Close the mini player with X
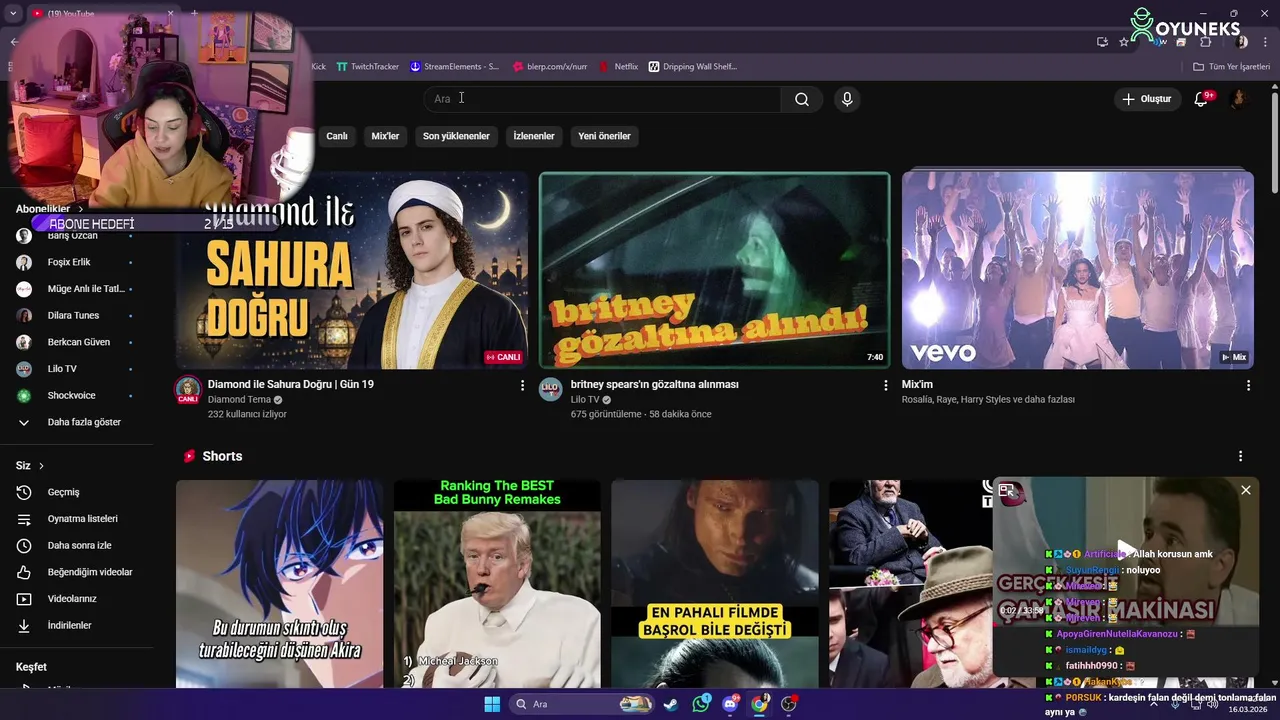1280x720 pixels. point(1245,490)
